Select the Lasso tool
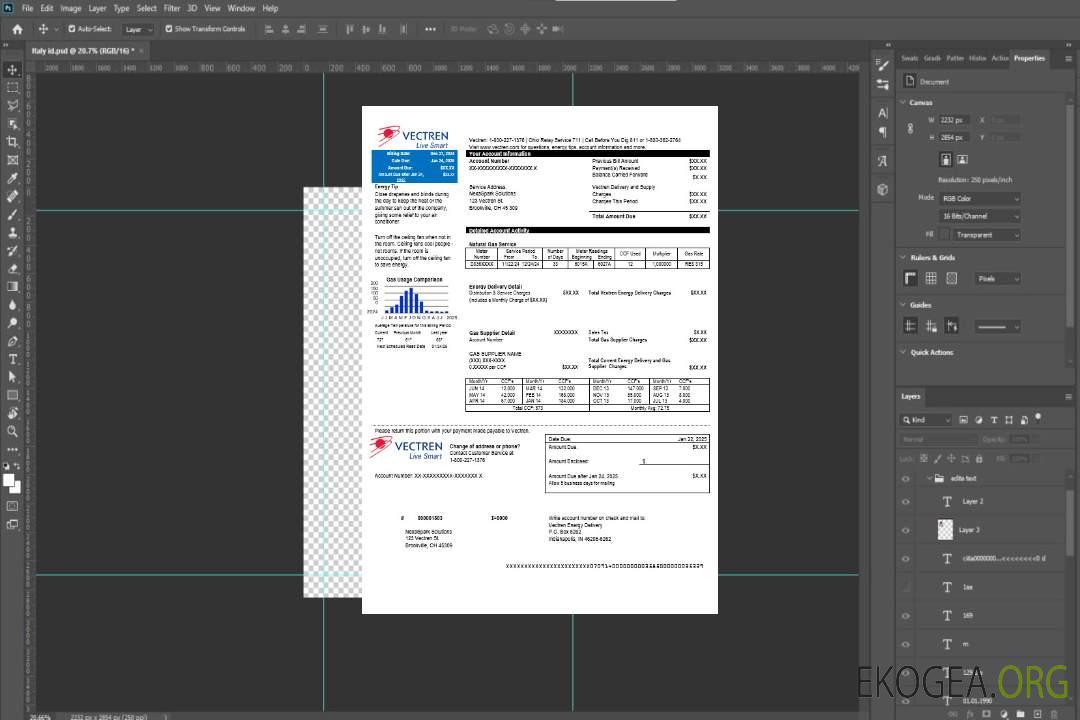The image size is (1080, 720). 12,106
